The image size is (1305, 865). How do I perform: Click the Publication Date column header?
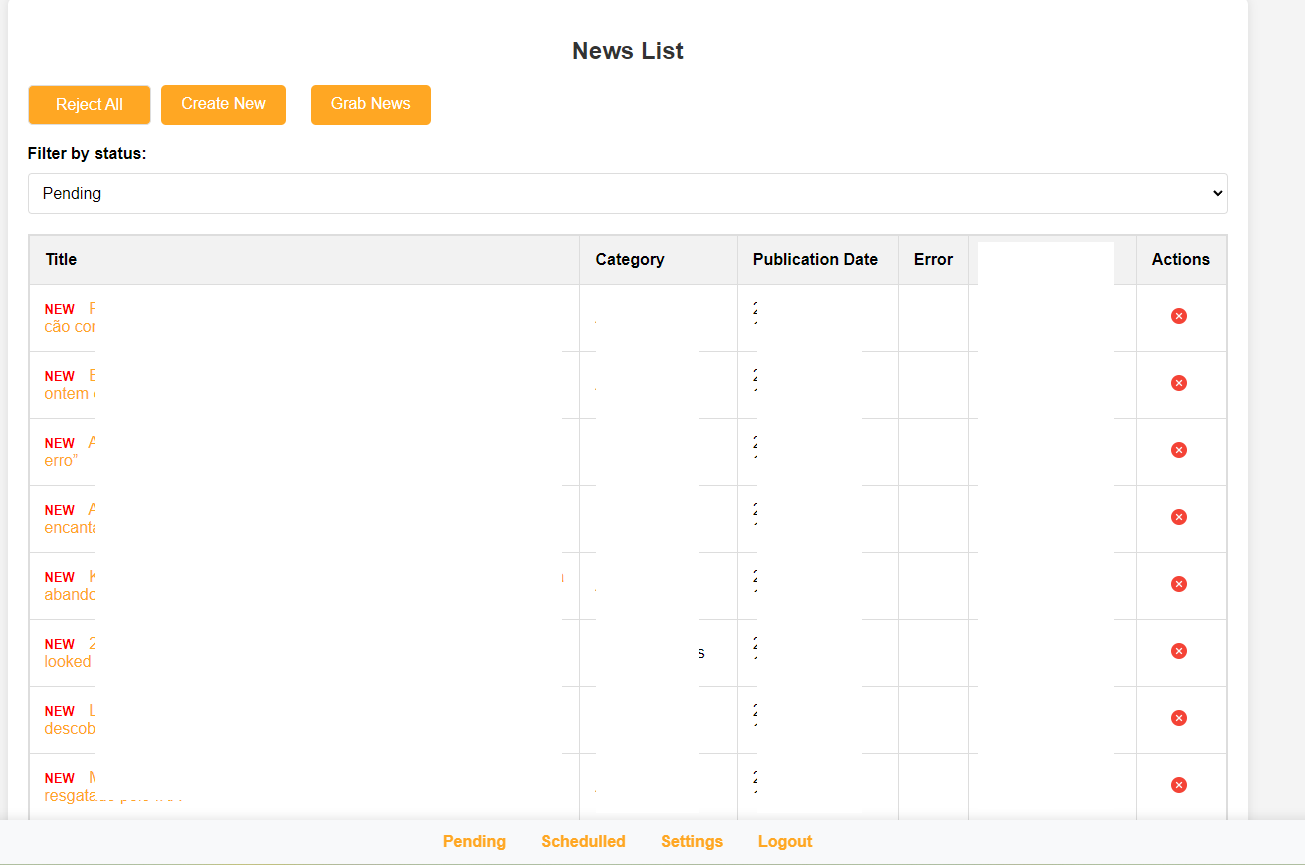(815, 259)
